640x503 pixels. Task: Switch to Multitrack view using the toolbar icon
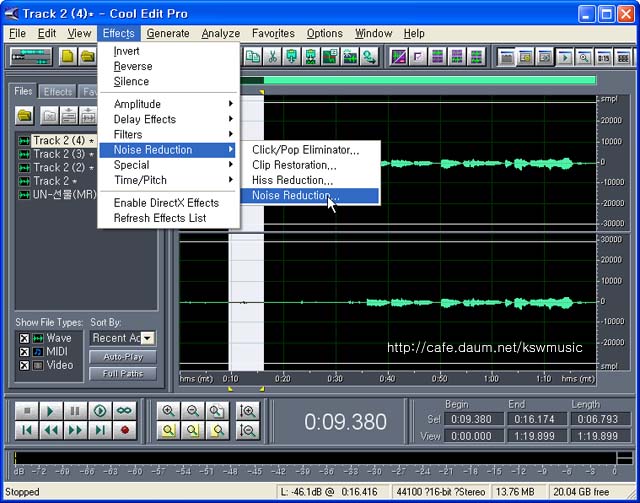click(31, 57)
